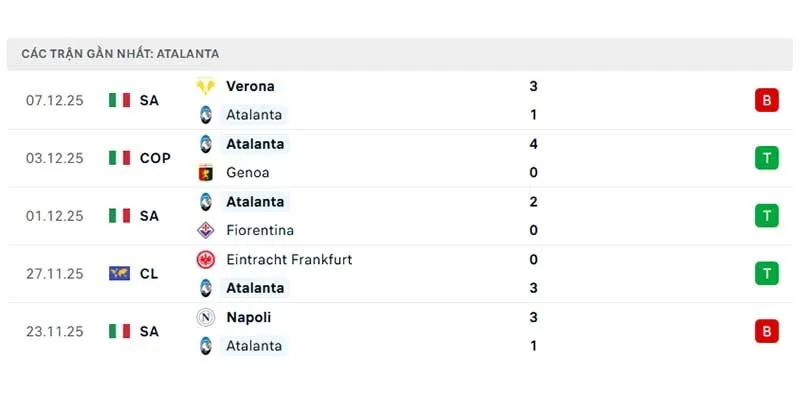Click the red B badge for Napoli match
Viewport: 800px width, 400px height.
[x=767, y=331]
